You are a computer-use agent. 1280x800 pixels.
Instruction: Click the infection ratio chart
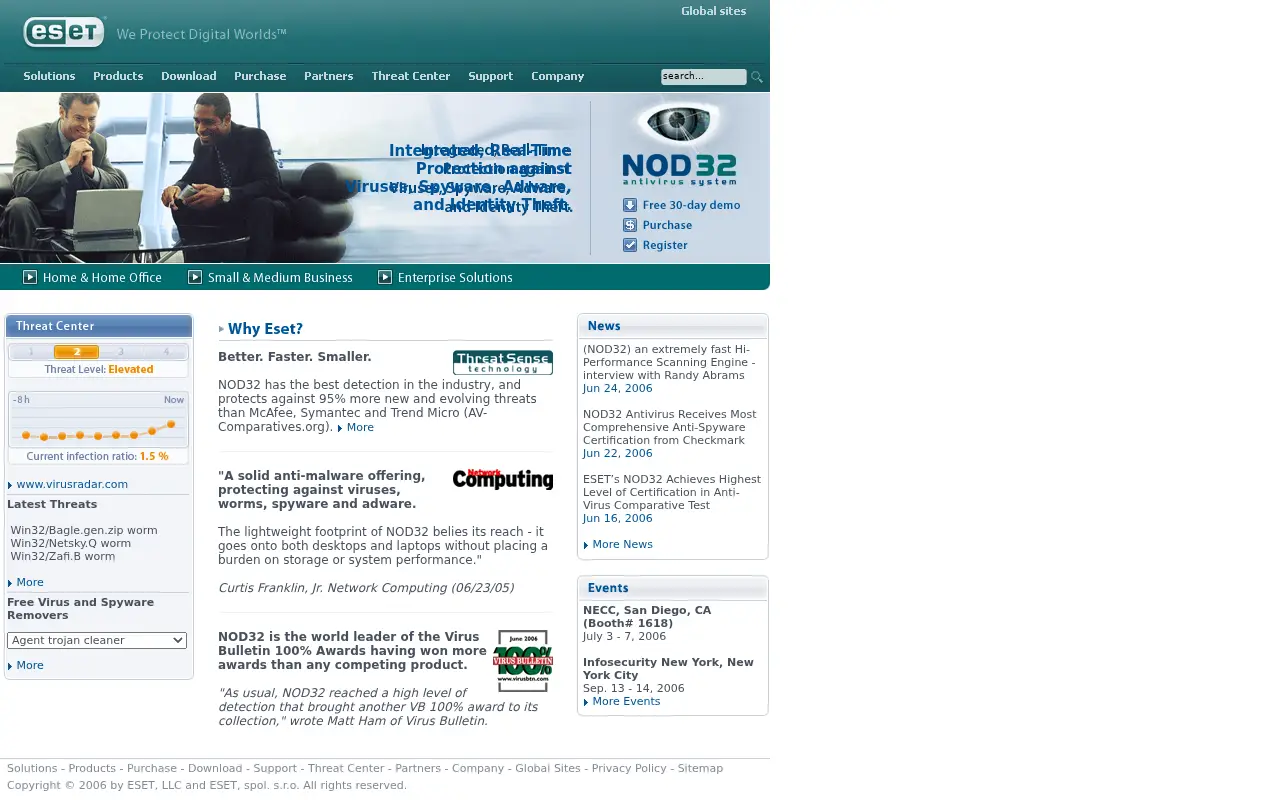point(98,419)
